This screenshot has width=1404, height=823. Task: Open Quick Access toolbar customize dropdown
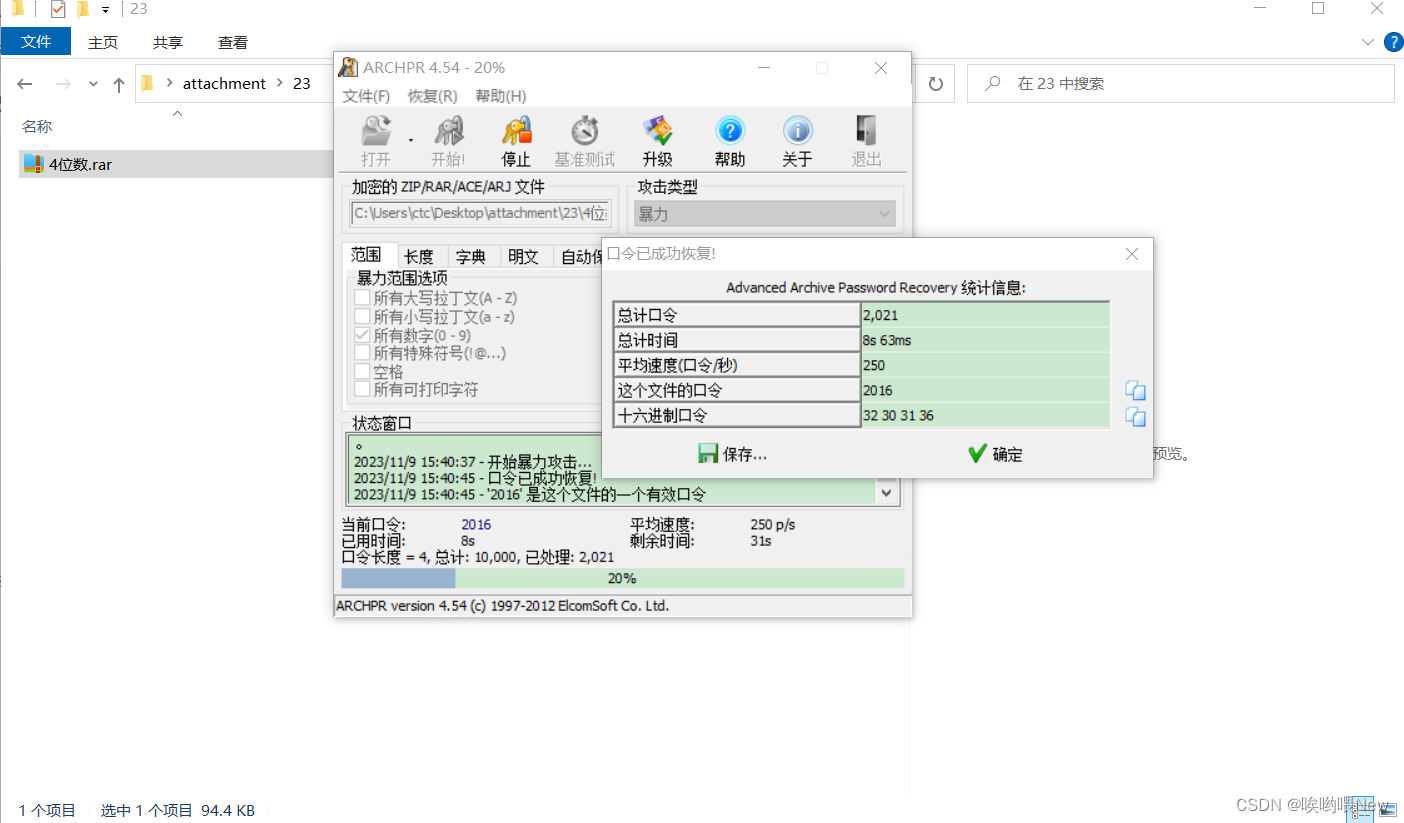coord(105,10)
